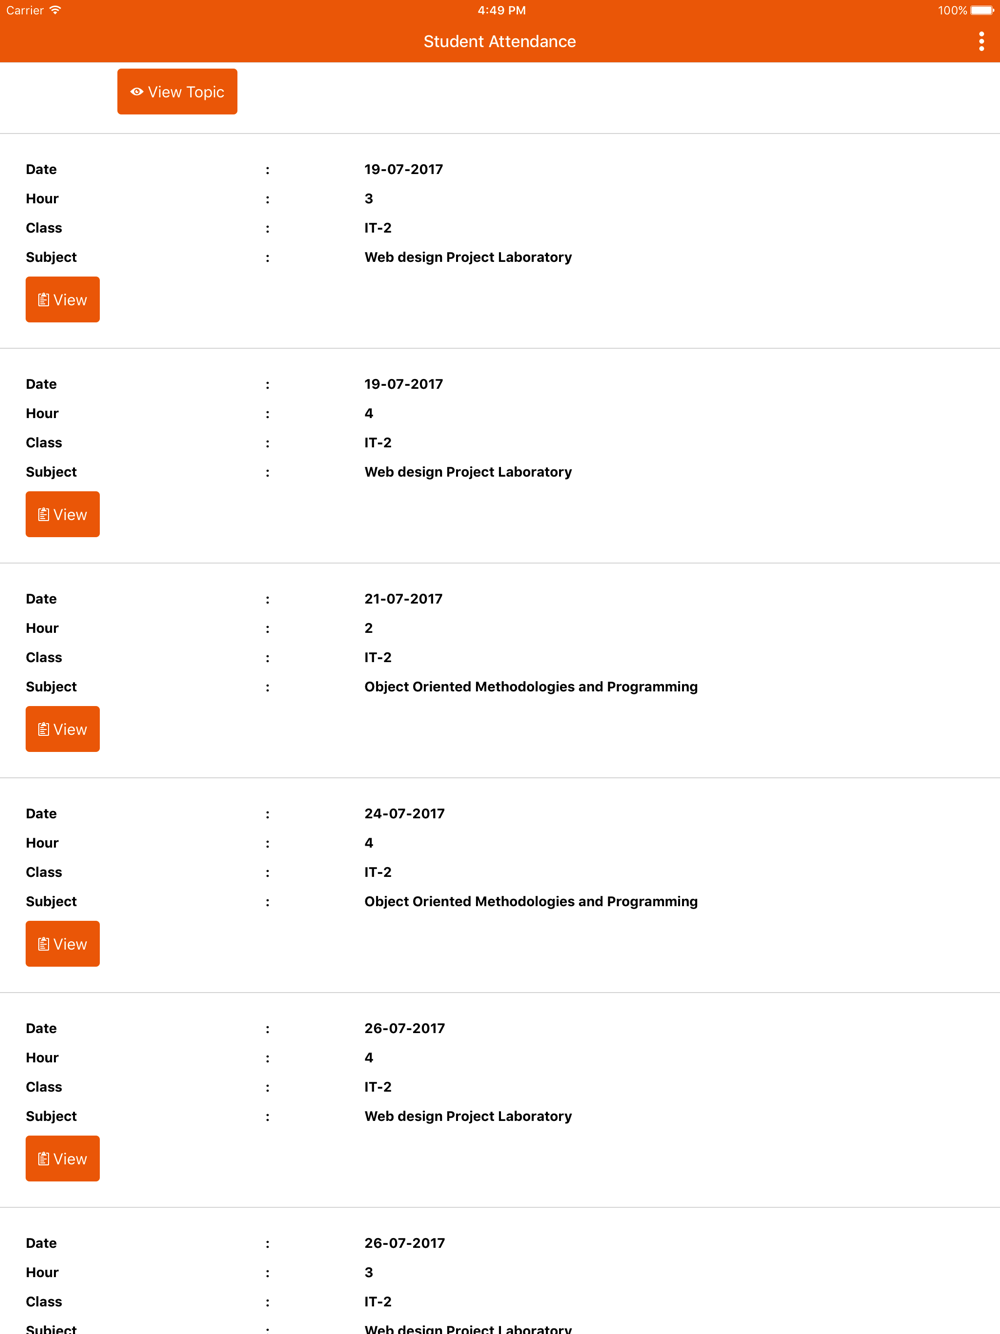Screen dimensions: 1000x1334
Task: Select the Student Attendance title
Action: pyautogui.click(x=500, y=41)
